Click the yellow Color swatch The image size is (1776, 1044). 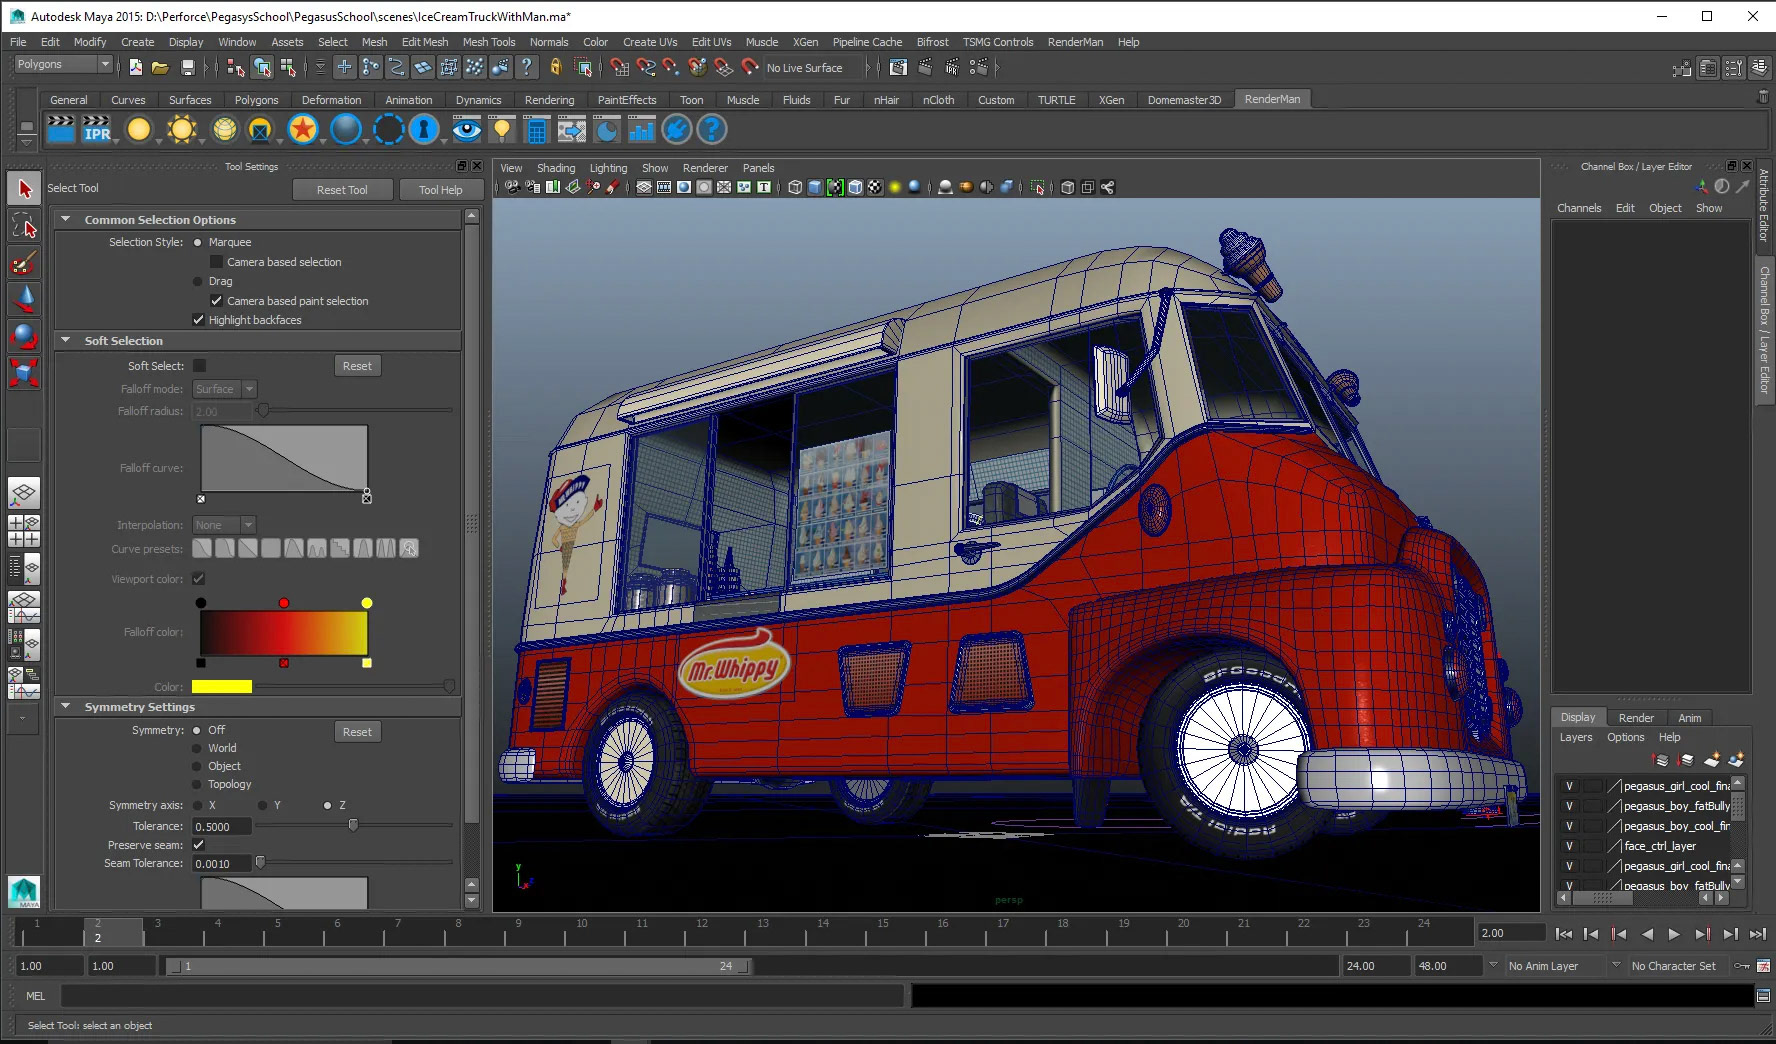222,687
